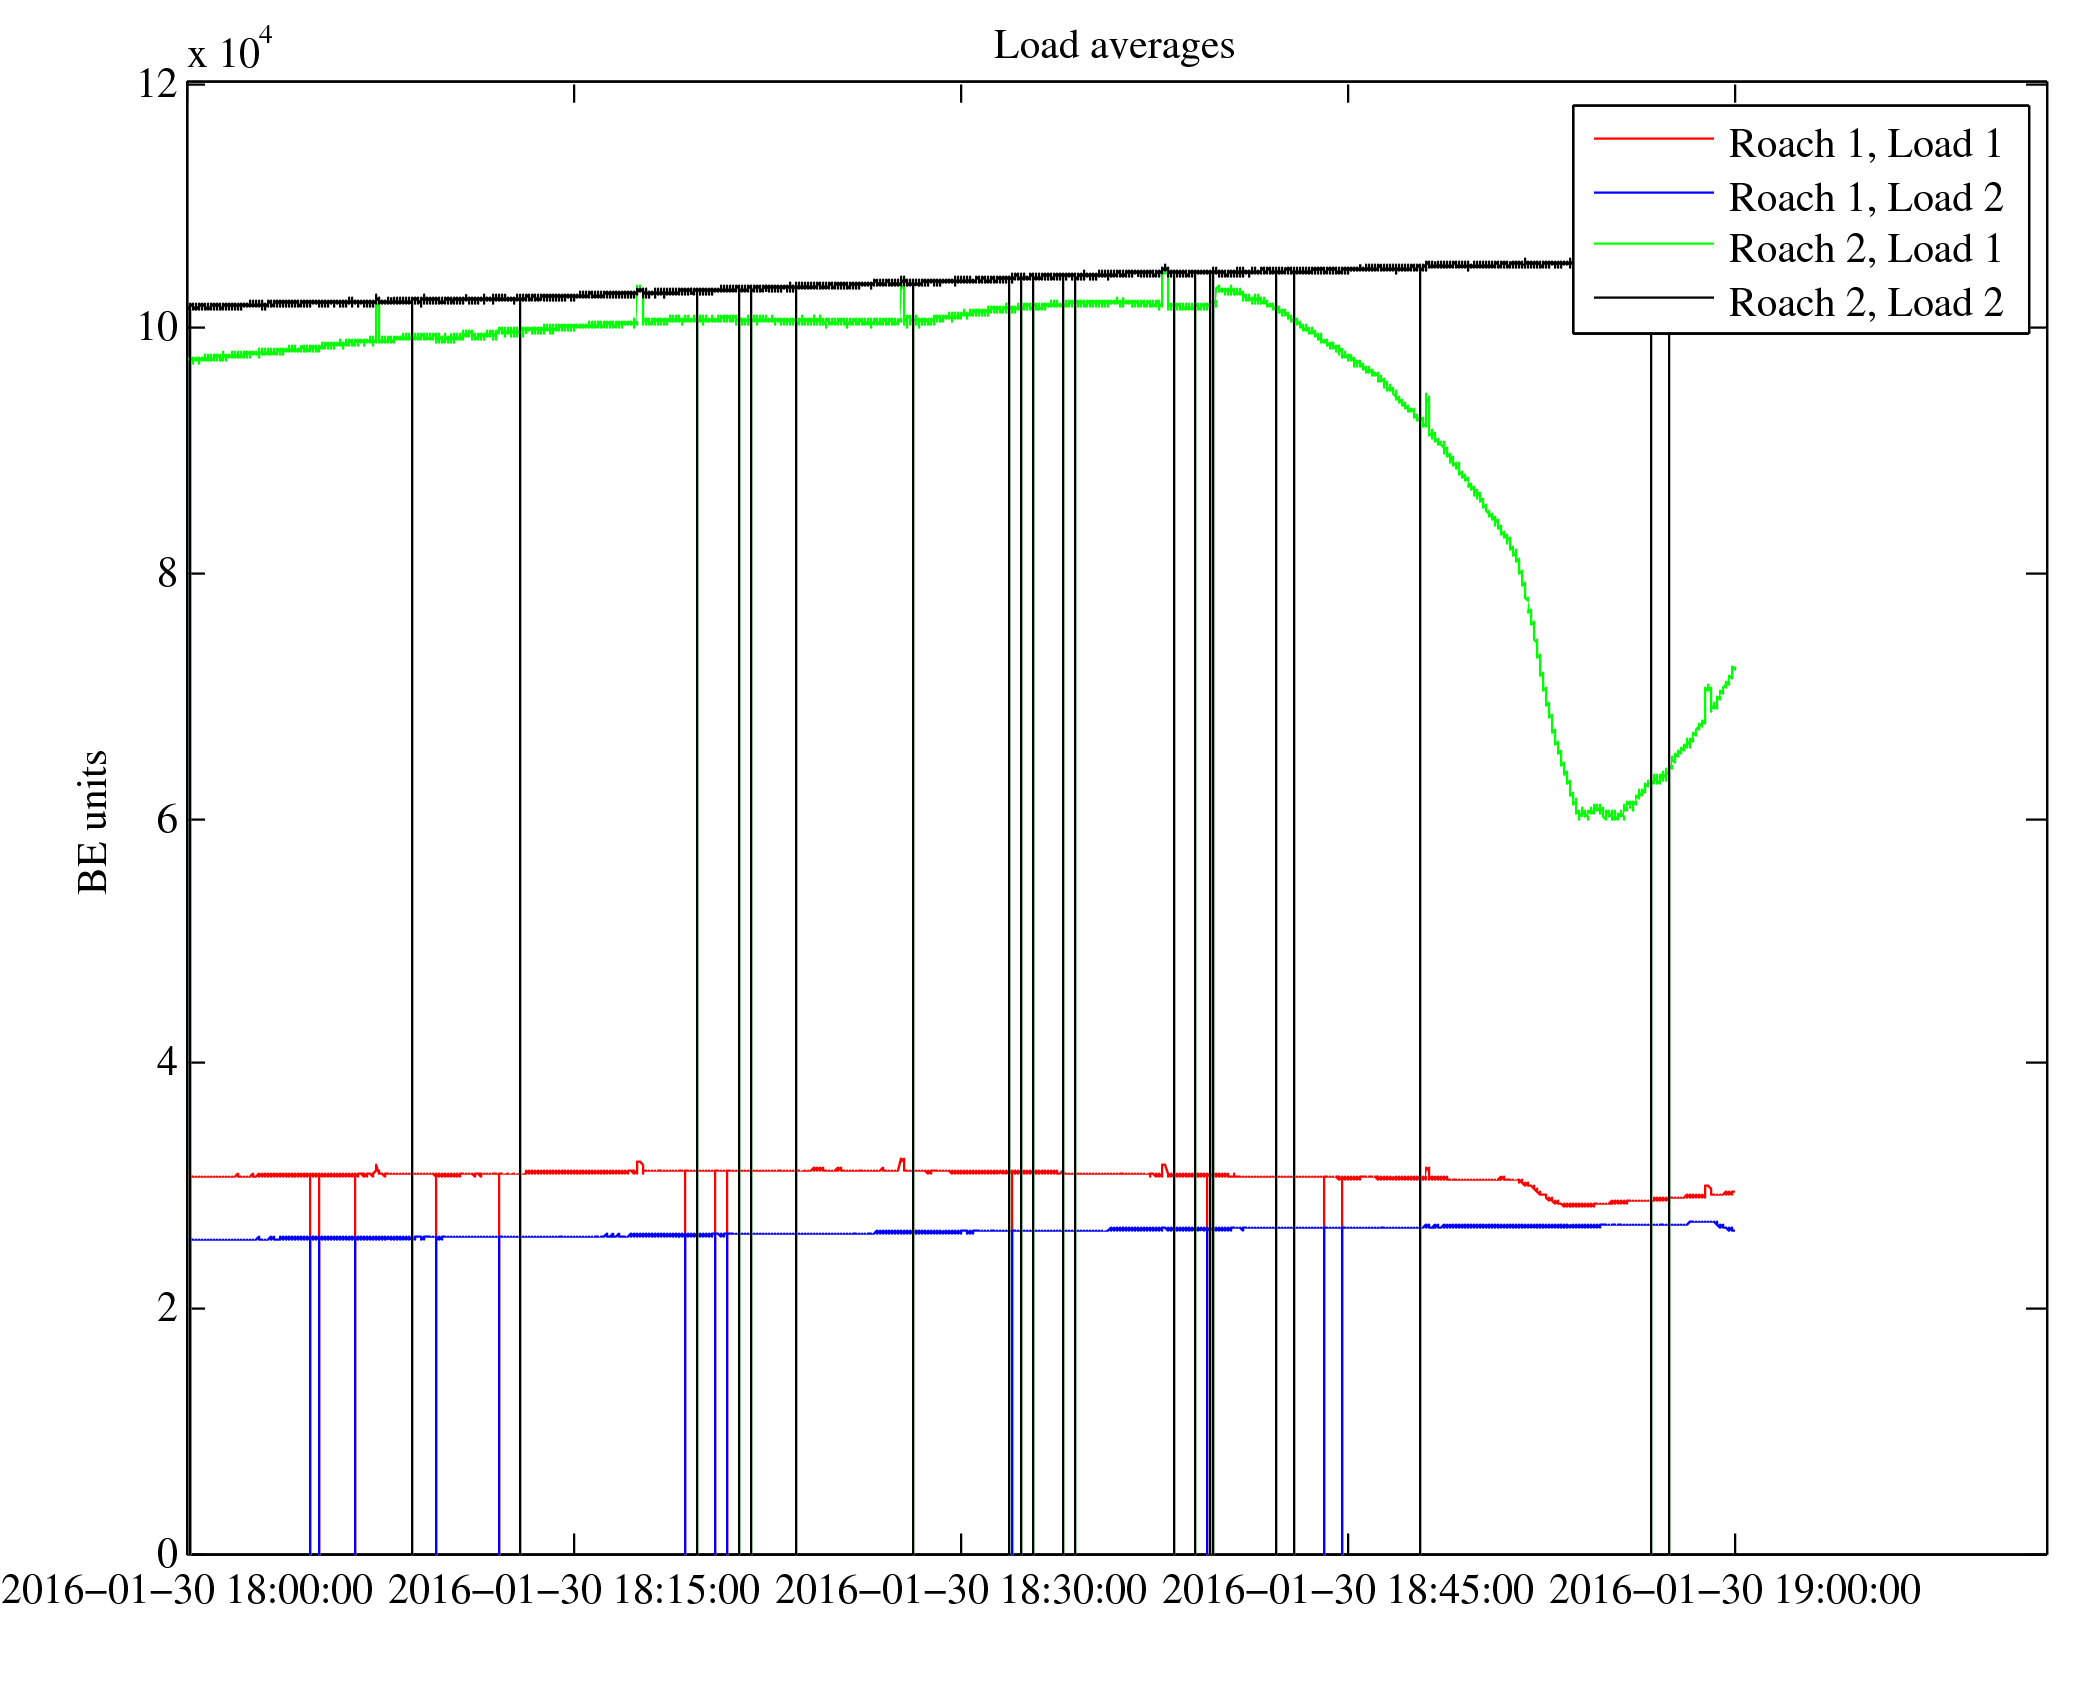Click the 'BE units' y-axis label
Viewport: 2075px width, 1683px height.
[x=93, y=821]
